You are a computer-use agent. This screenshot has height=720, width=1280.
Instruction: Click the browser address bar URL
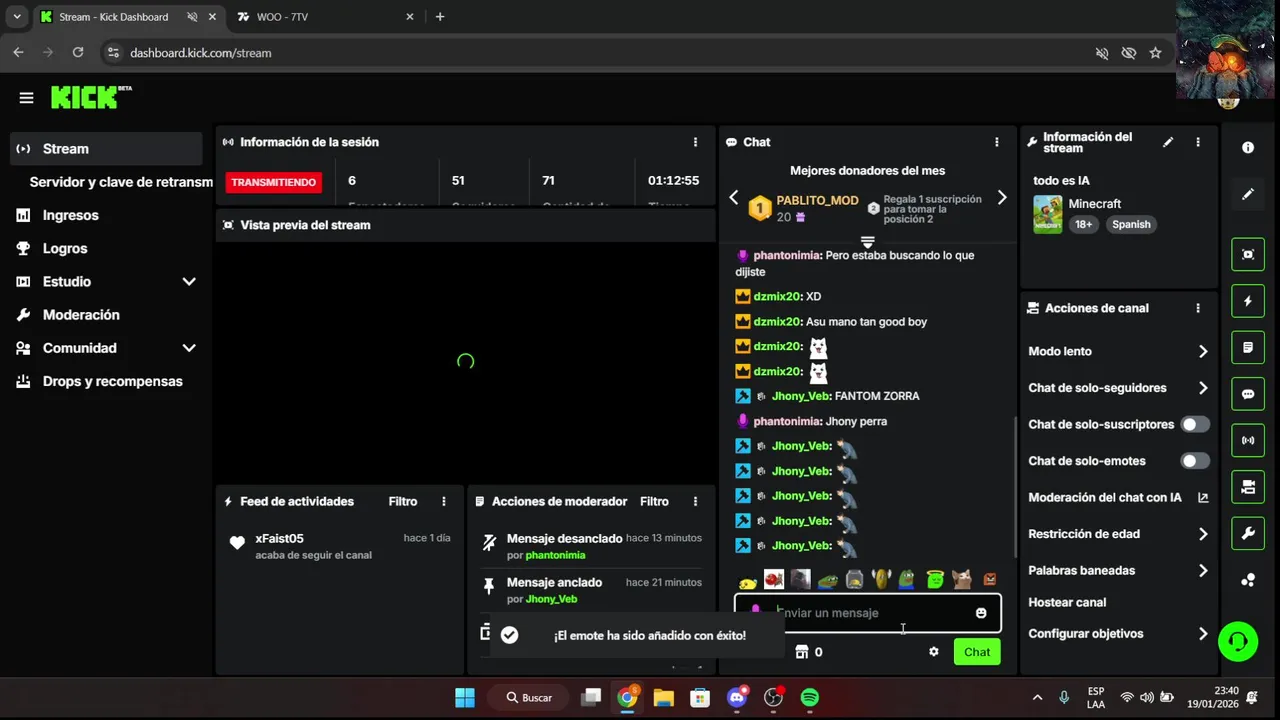coord(200,53)
